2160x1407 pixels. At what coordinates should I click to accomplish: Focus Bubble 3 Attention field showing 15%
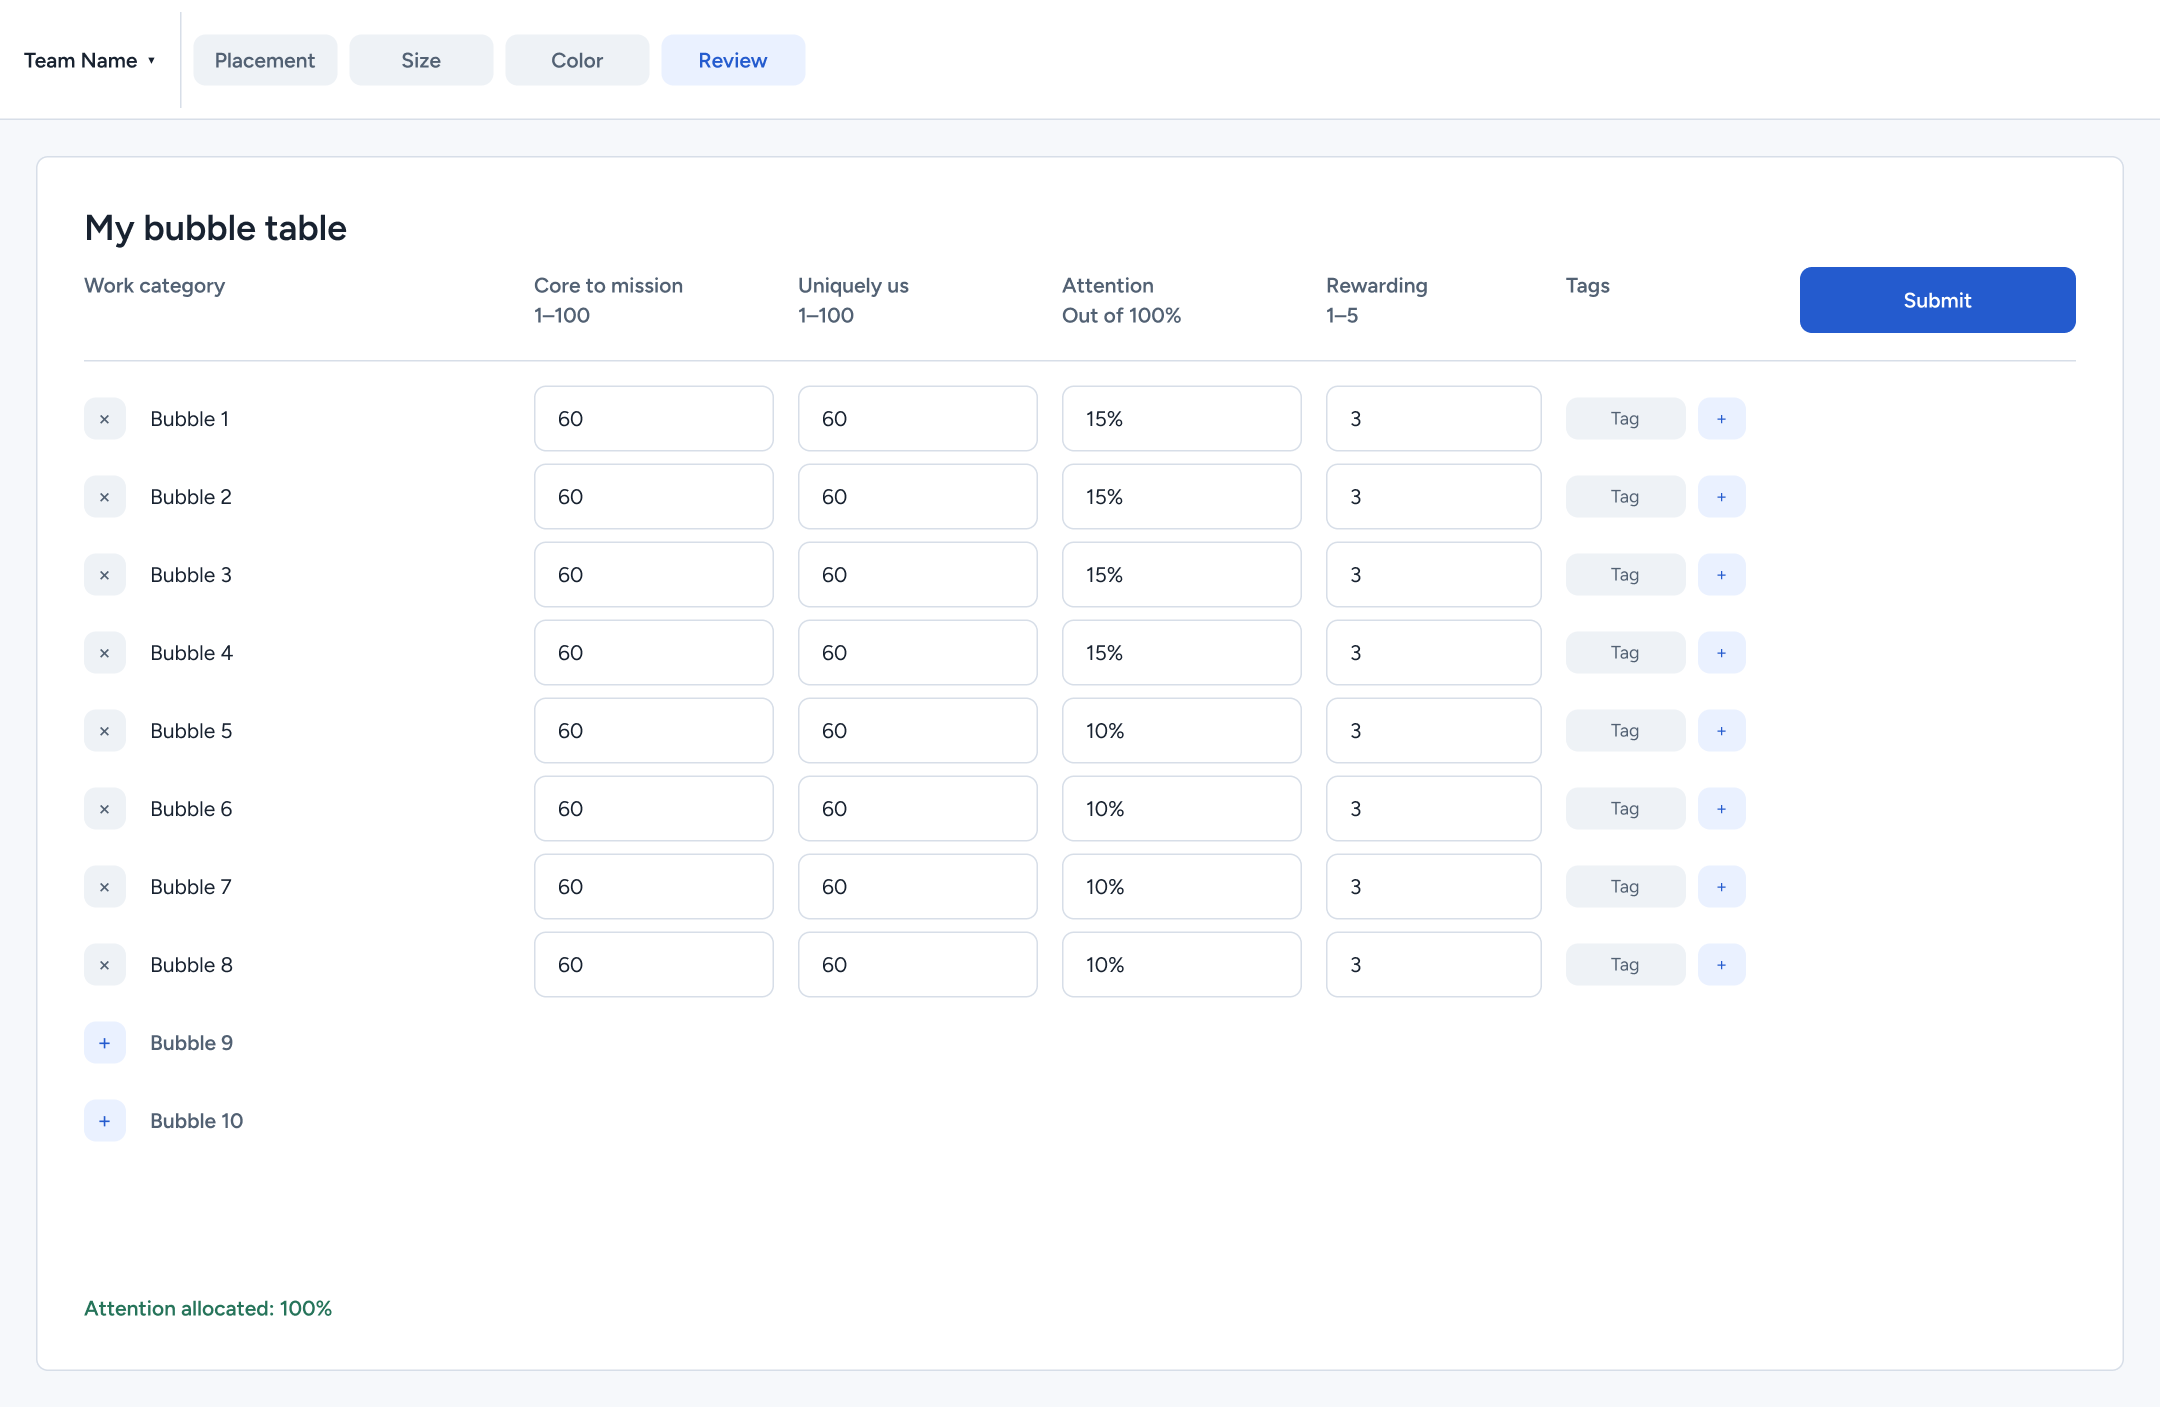pyautogui.click(x=1182, y=575)
